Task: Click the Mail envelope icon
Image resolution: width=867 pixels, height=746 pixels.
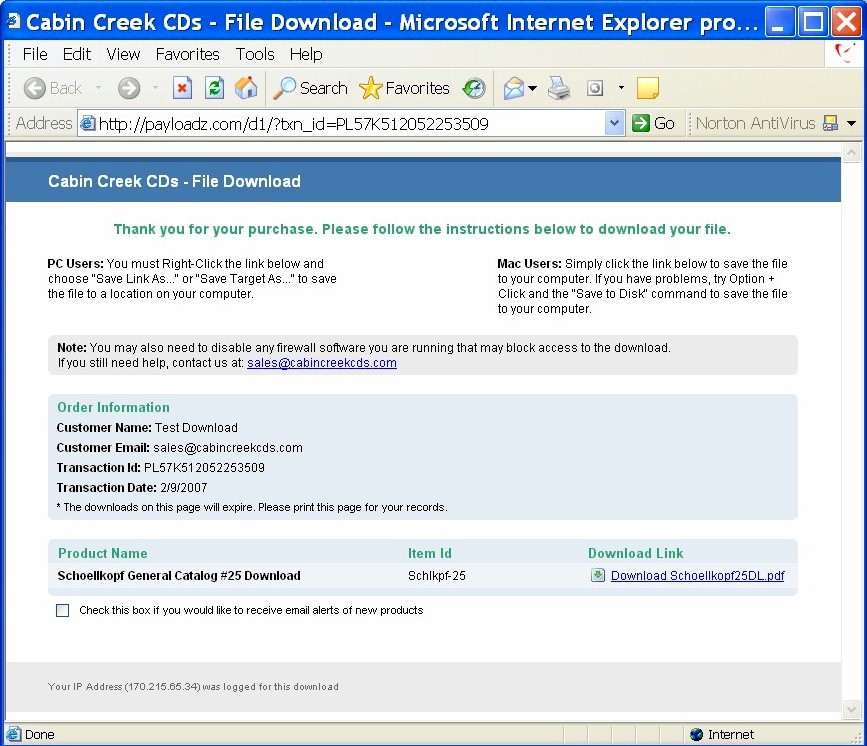Action: pyautogui.click(x=514, y=88)
